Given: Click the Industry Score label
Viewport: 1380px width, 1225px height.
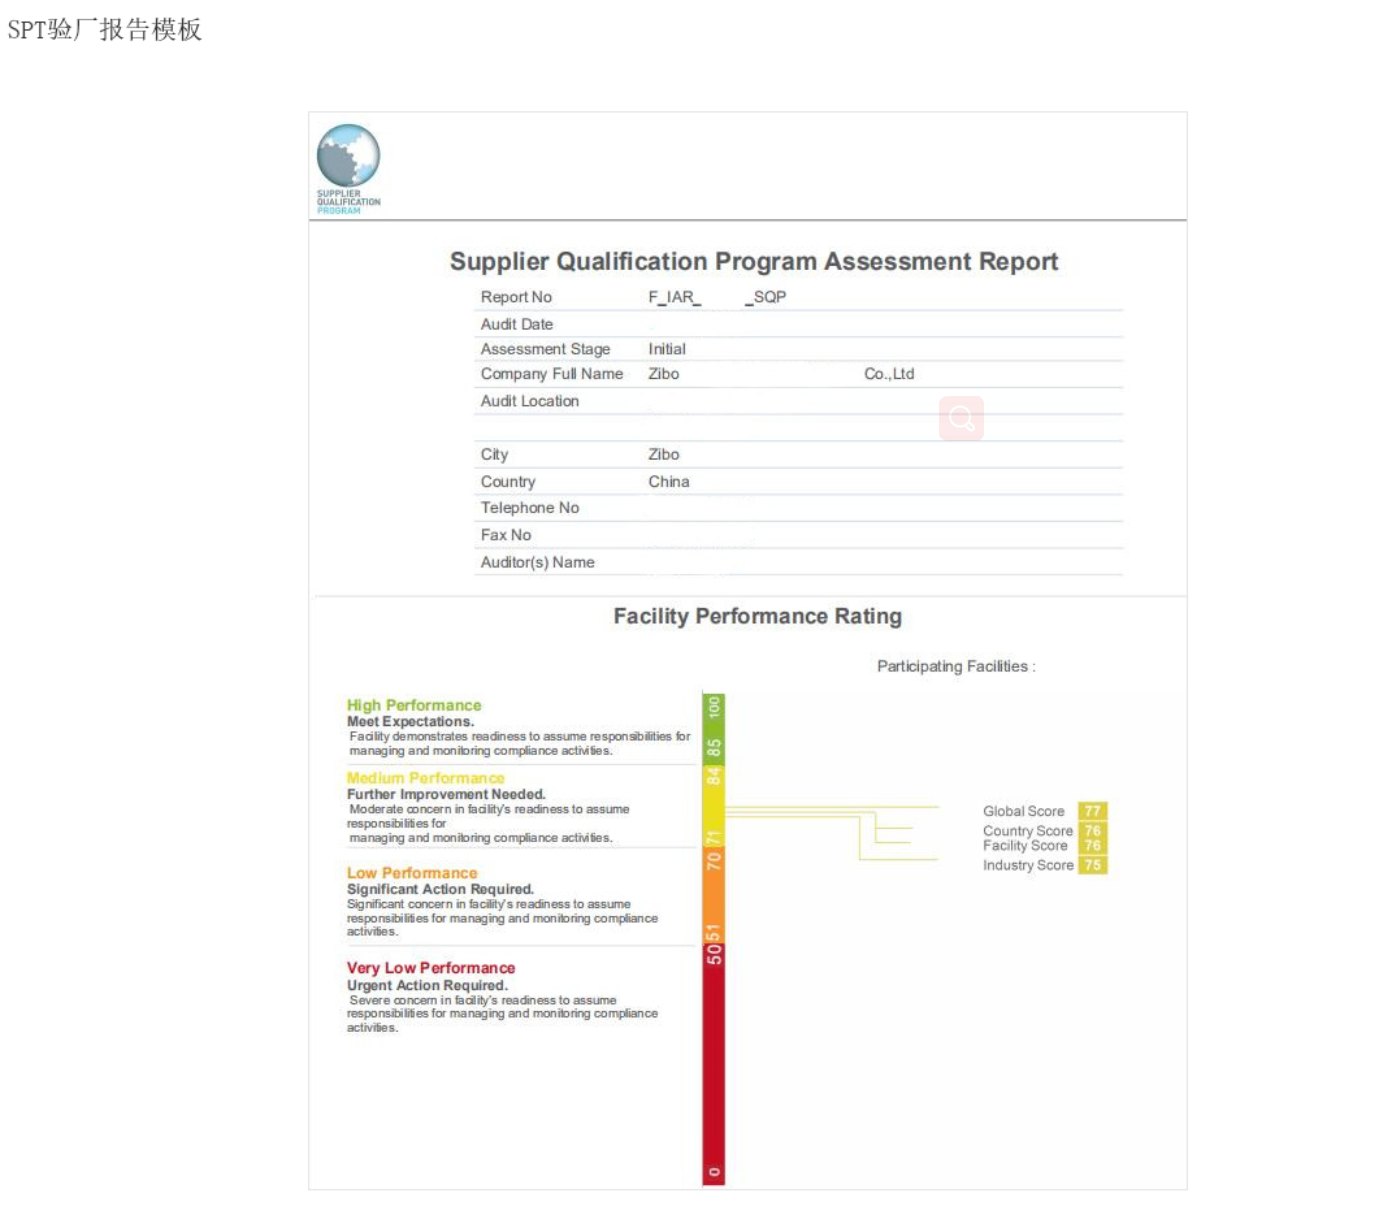Looking at the screenshot, I should 1028,865.
